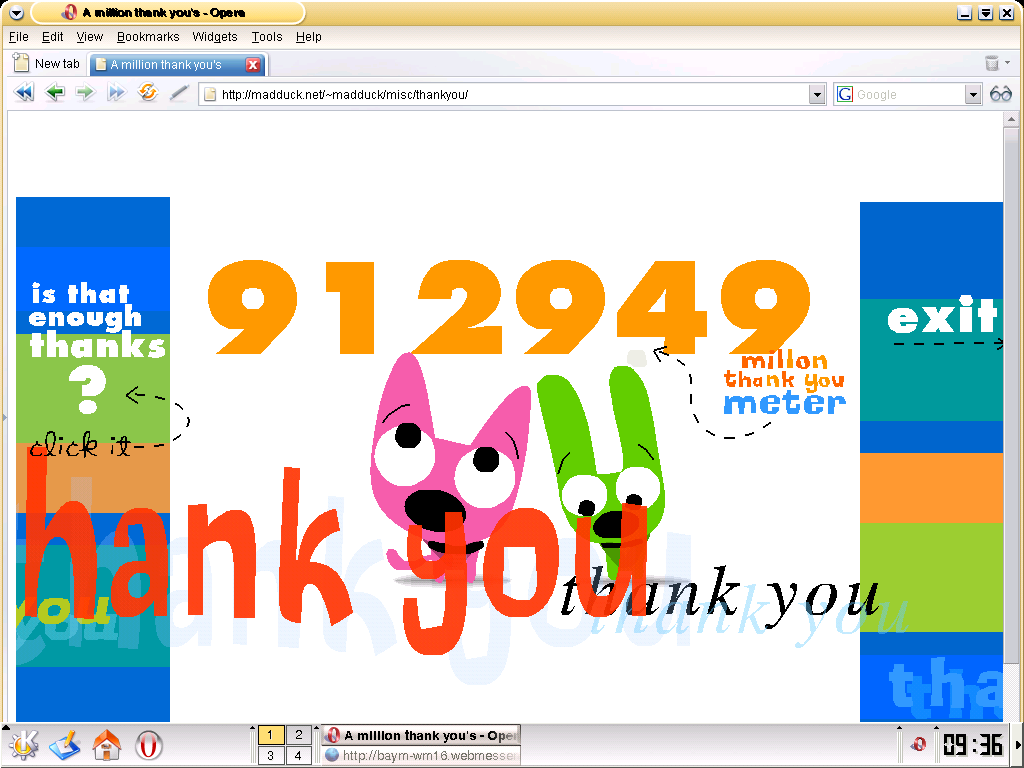Click the 09:36 panel clock

(973, 745)
